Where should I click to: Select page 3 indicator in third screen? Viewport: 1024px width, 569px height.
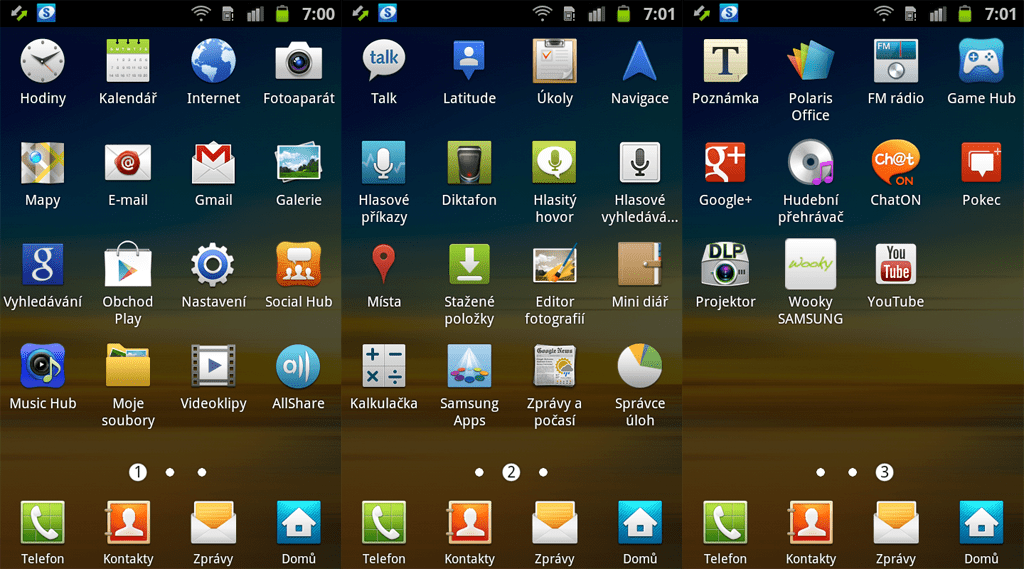(x=884, y=472)
